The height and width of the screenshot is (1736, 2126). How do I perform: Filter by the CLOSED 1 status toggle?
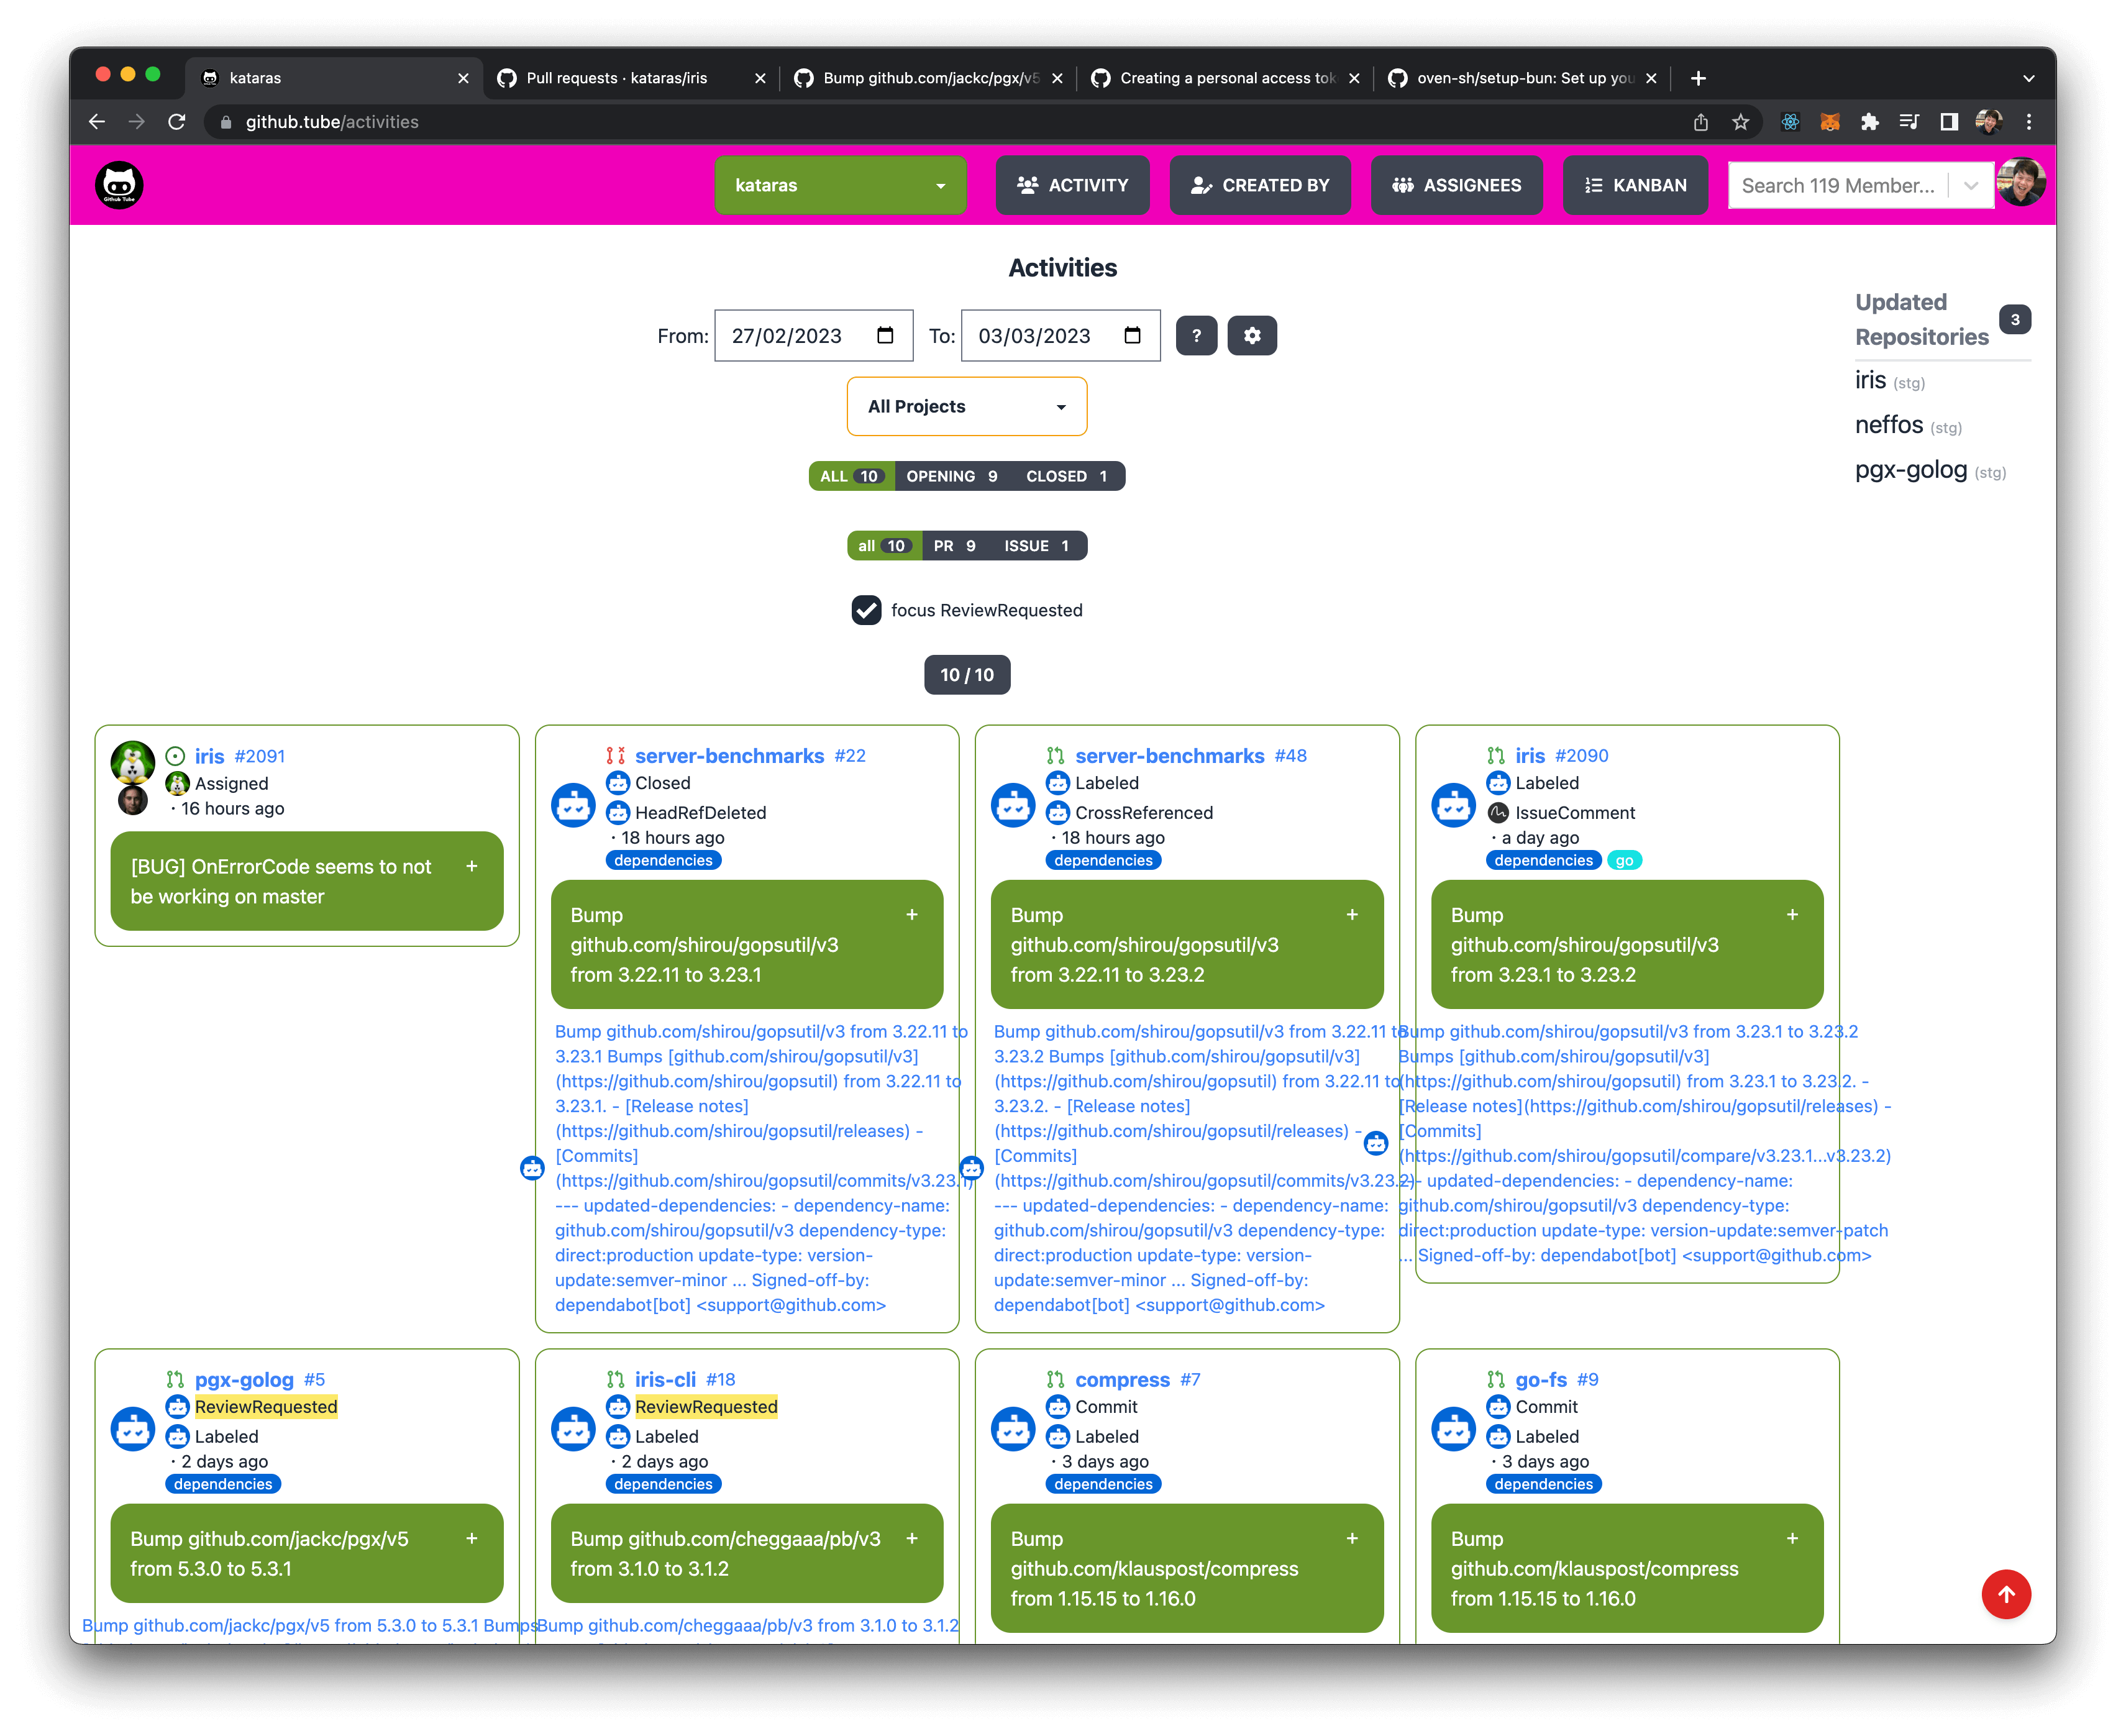coord(1066,476)
